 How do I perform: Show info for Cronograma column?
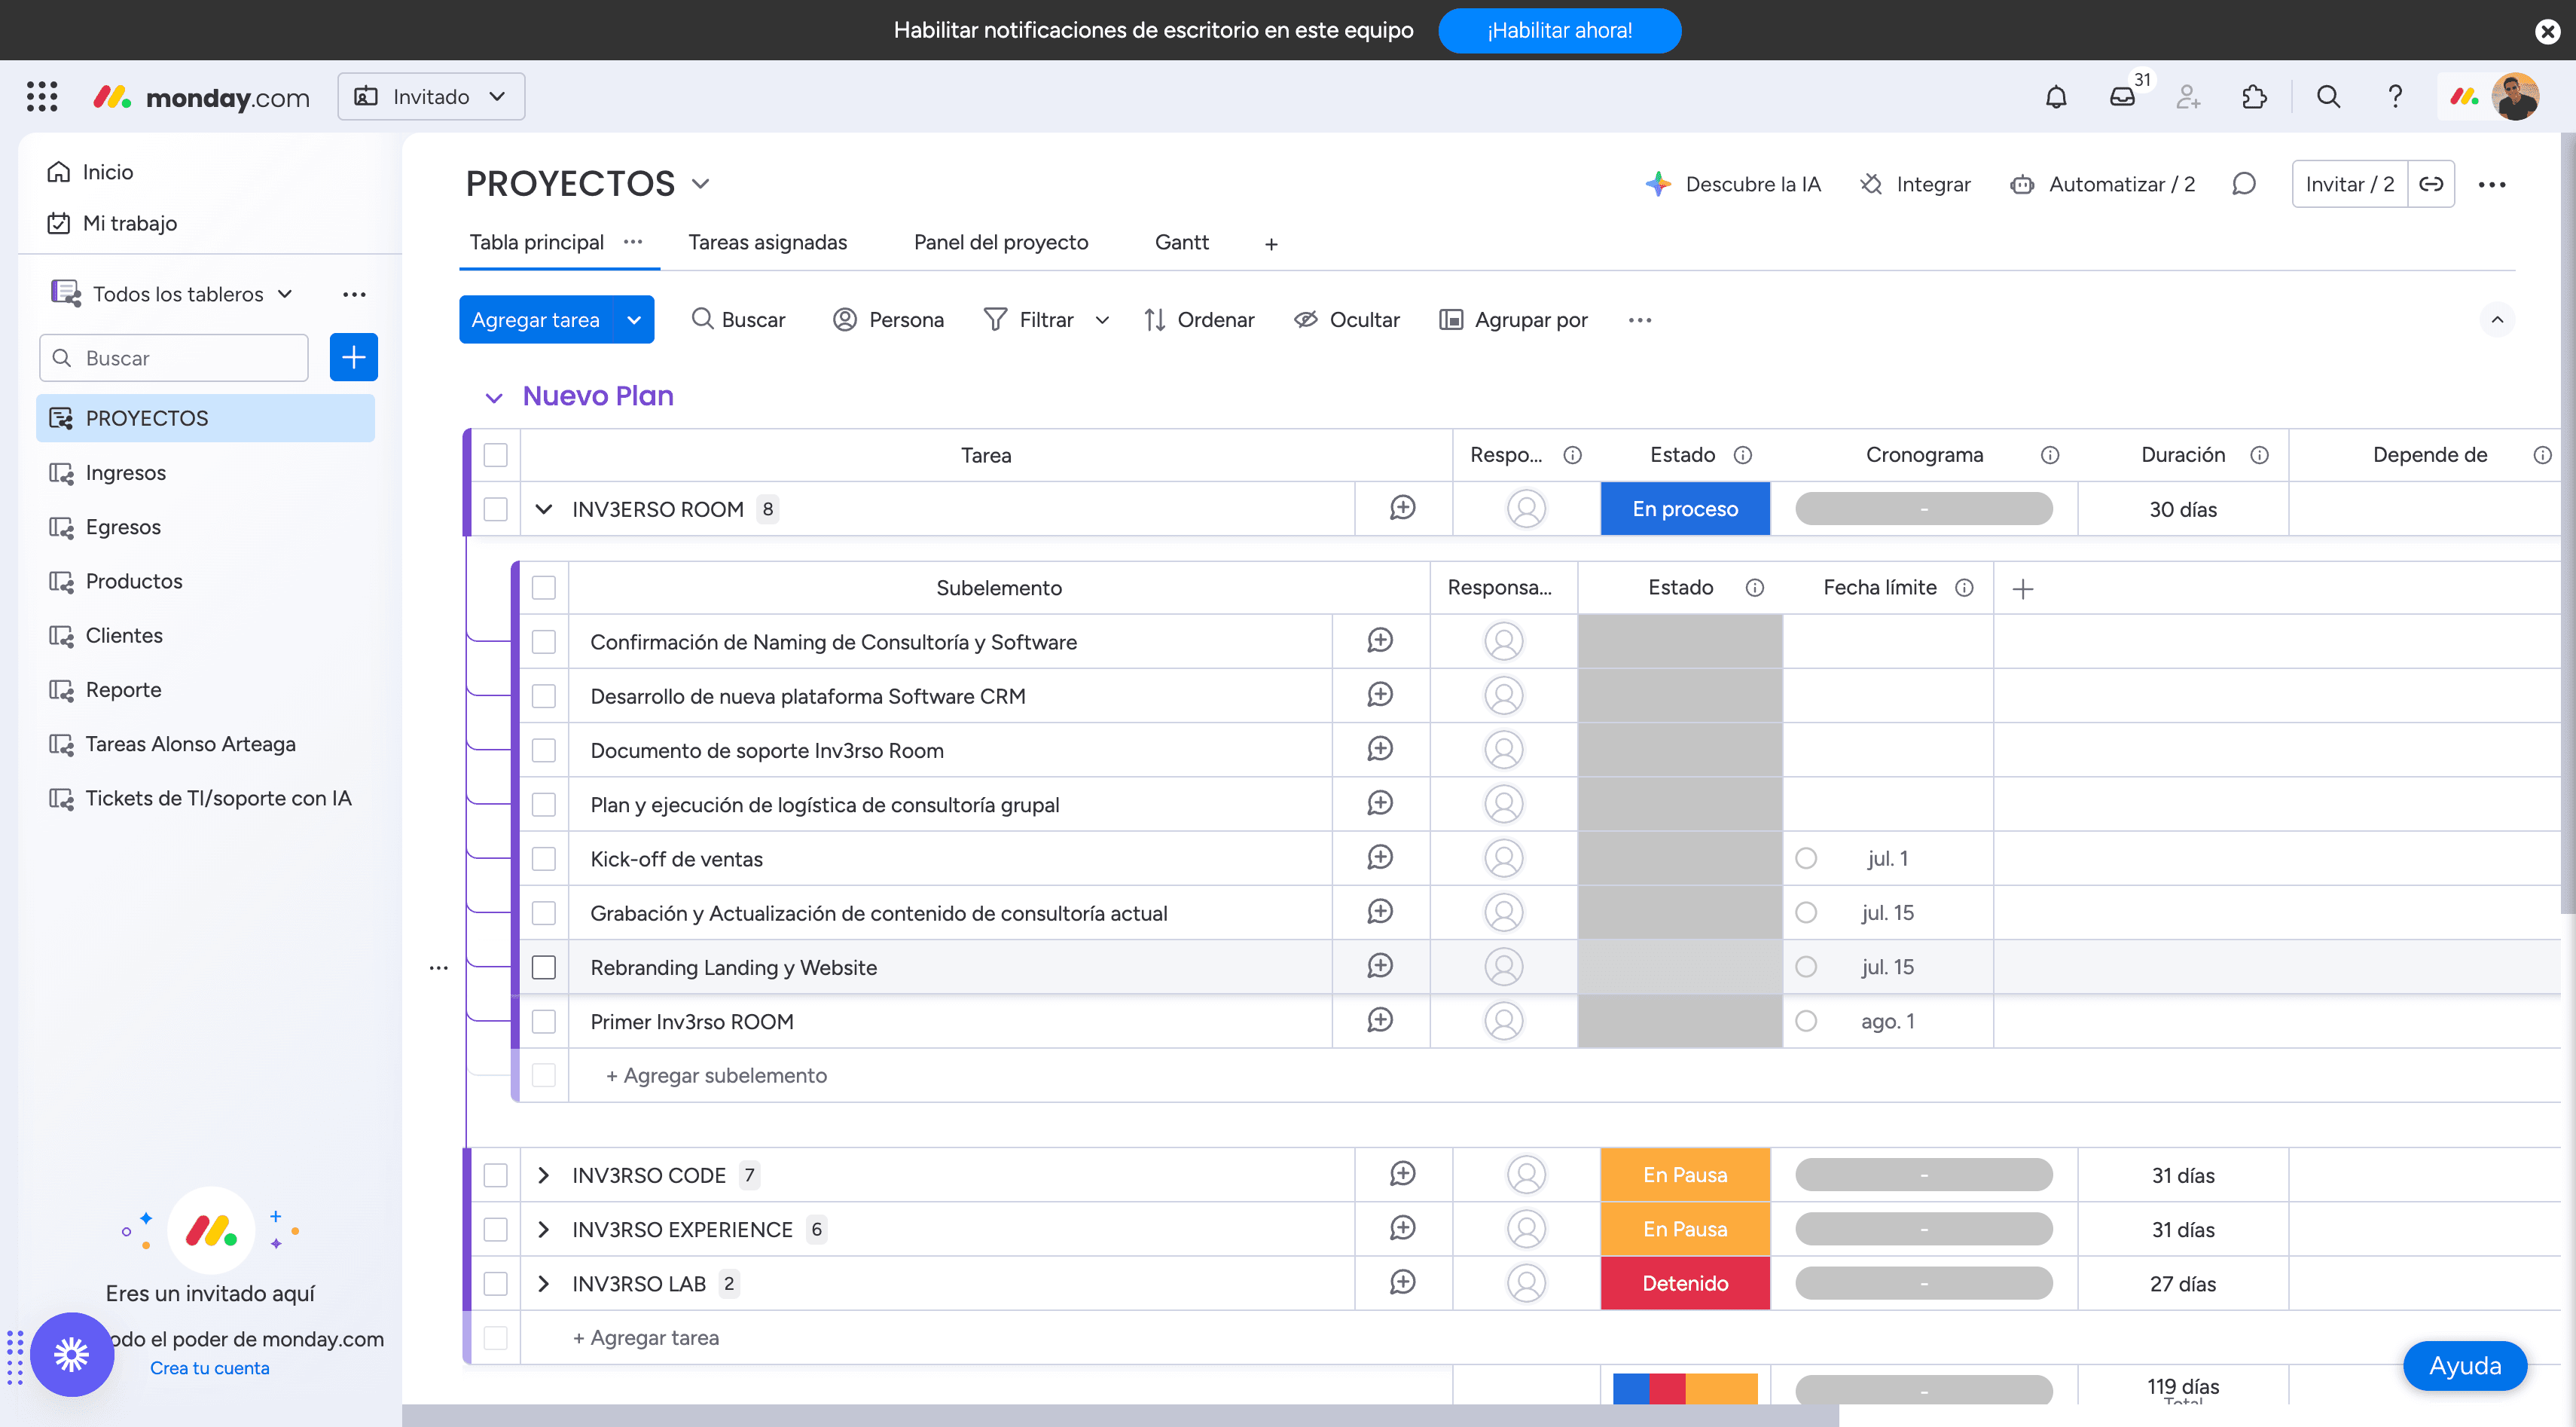click(x=2050, y=455)
